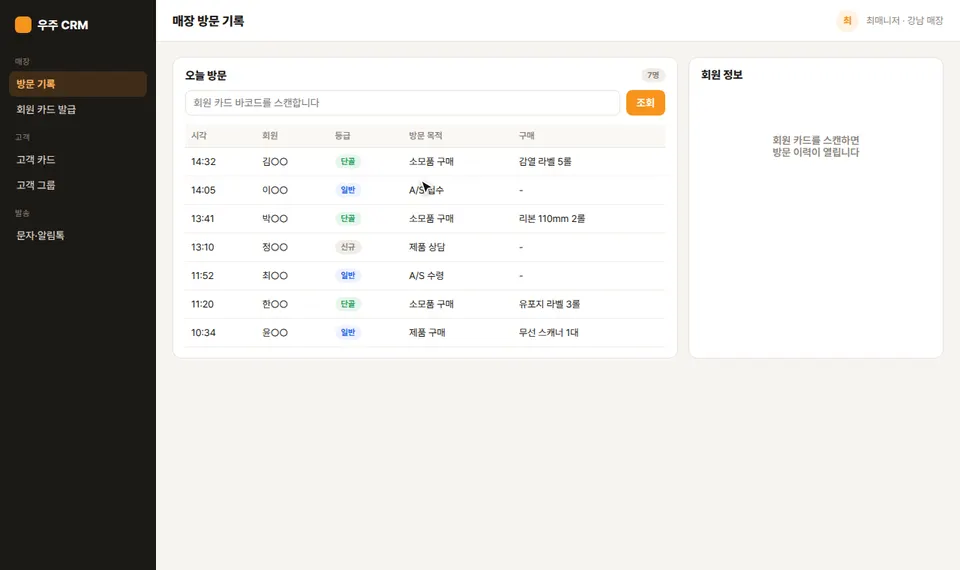This screenshot has height=570, width=960.
Task: Select the 11:20 time cell
Action: click(203, 304)
